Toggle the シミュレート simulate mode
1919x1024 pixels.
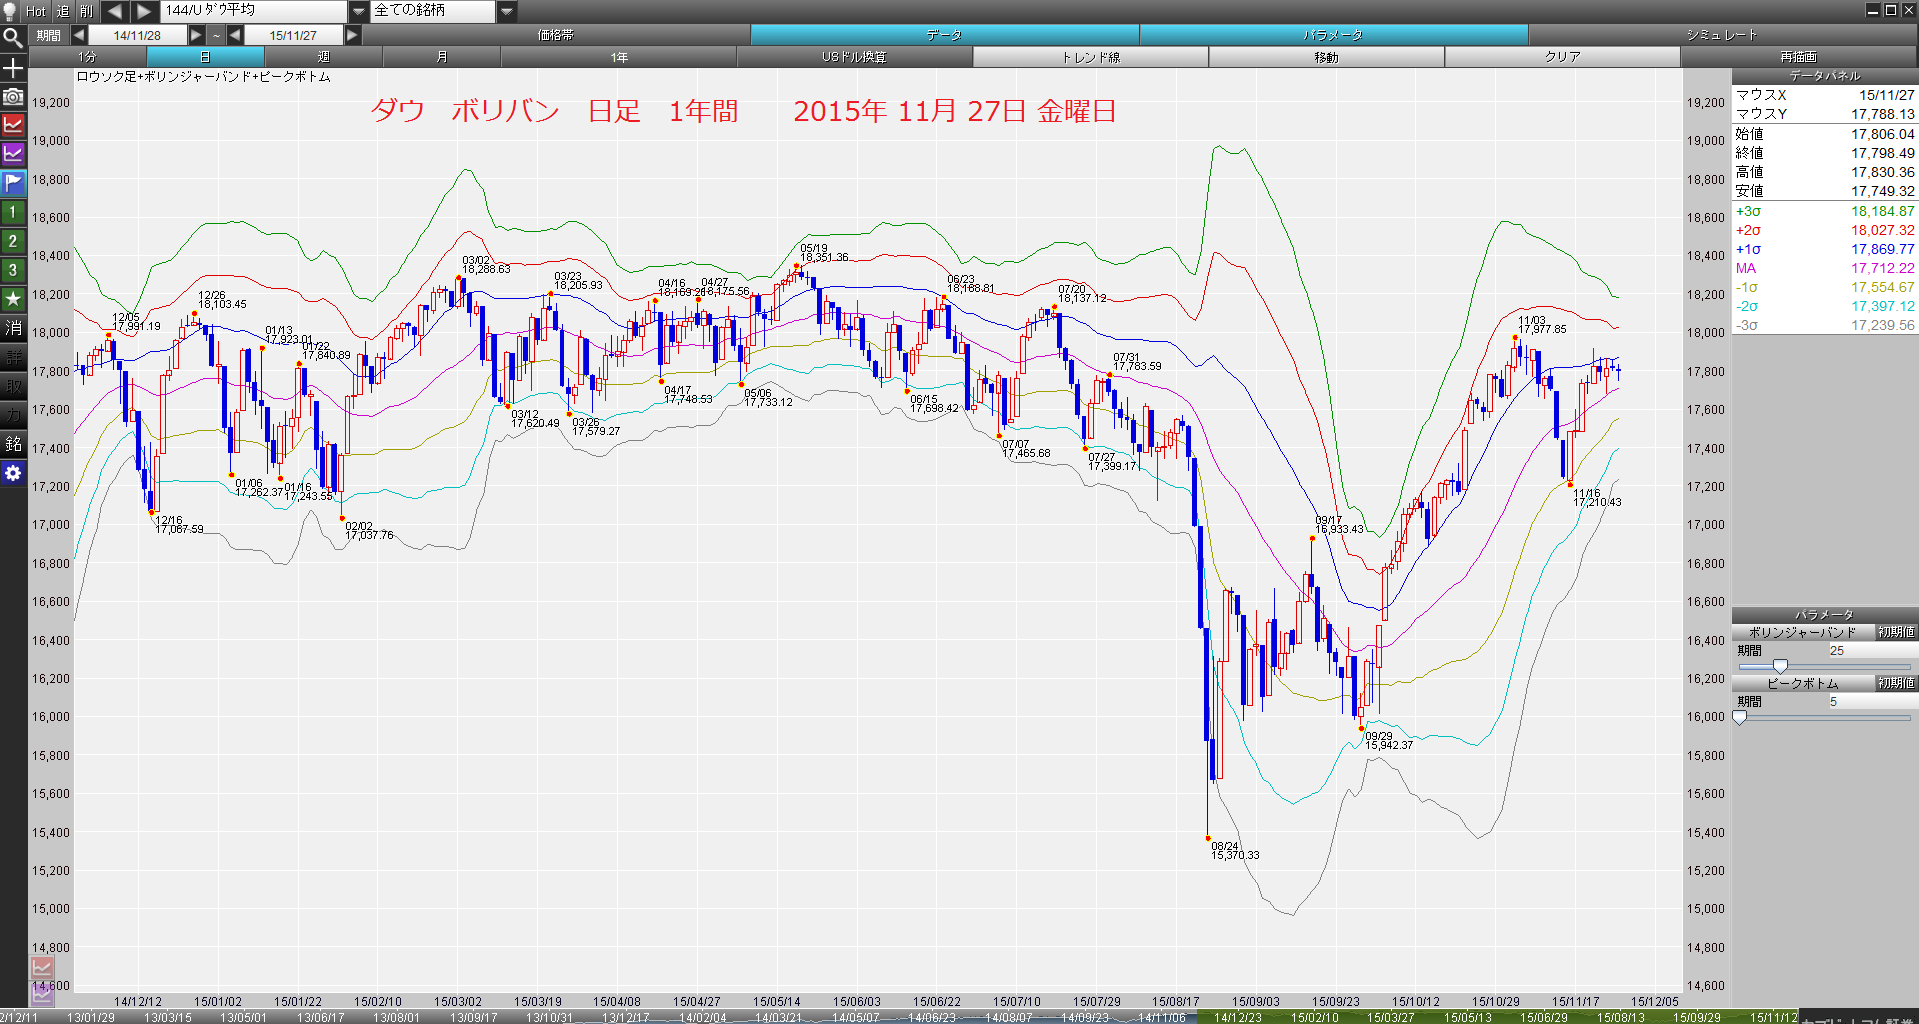pos(1723,35)
